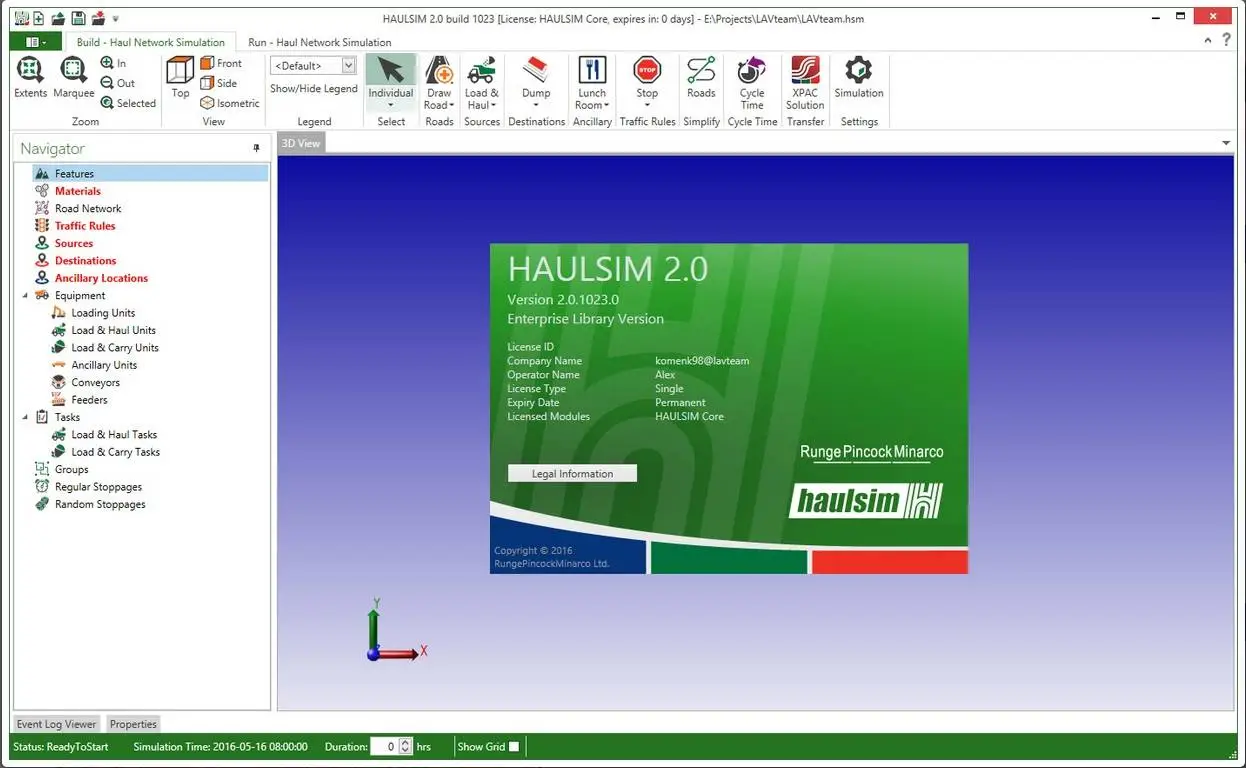Switch to Run - Haul Network Simulation tab
Viewport: 1246px width, 768px height.
319,42
